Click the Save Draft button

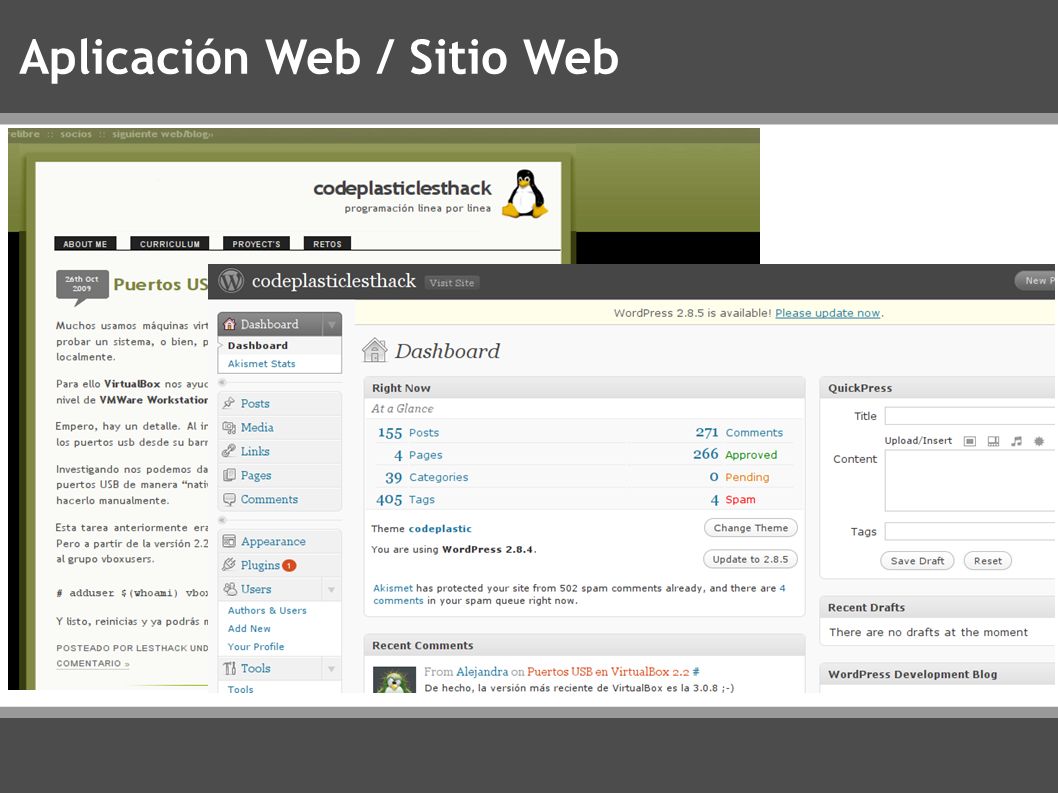pos(918,561)
